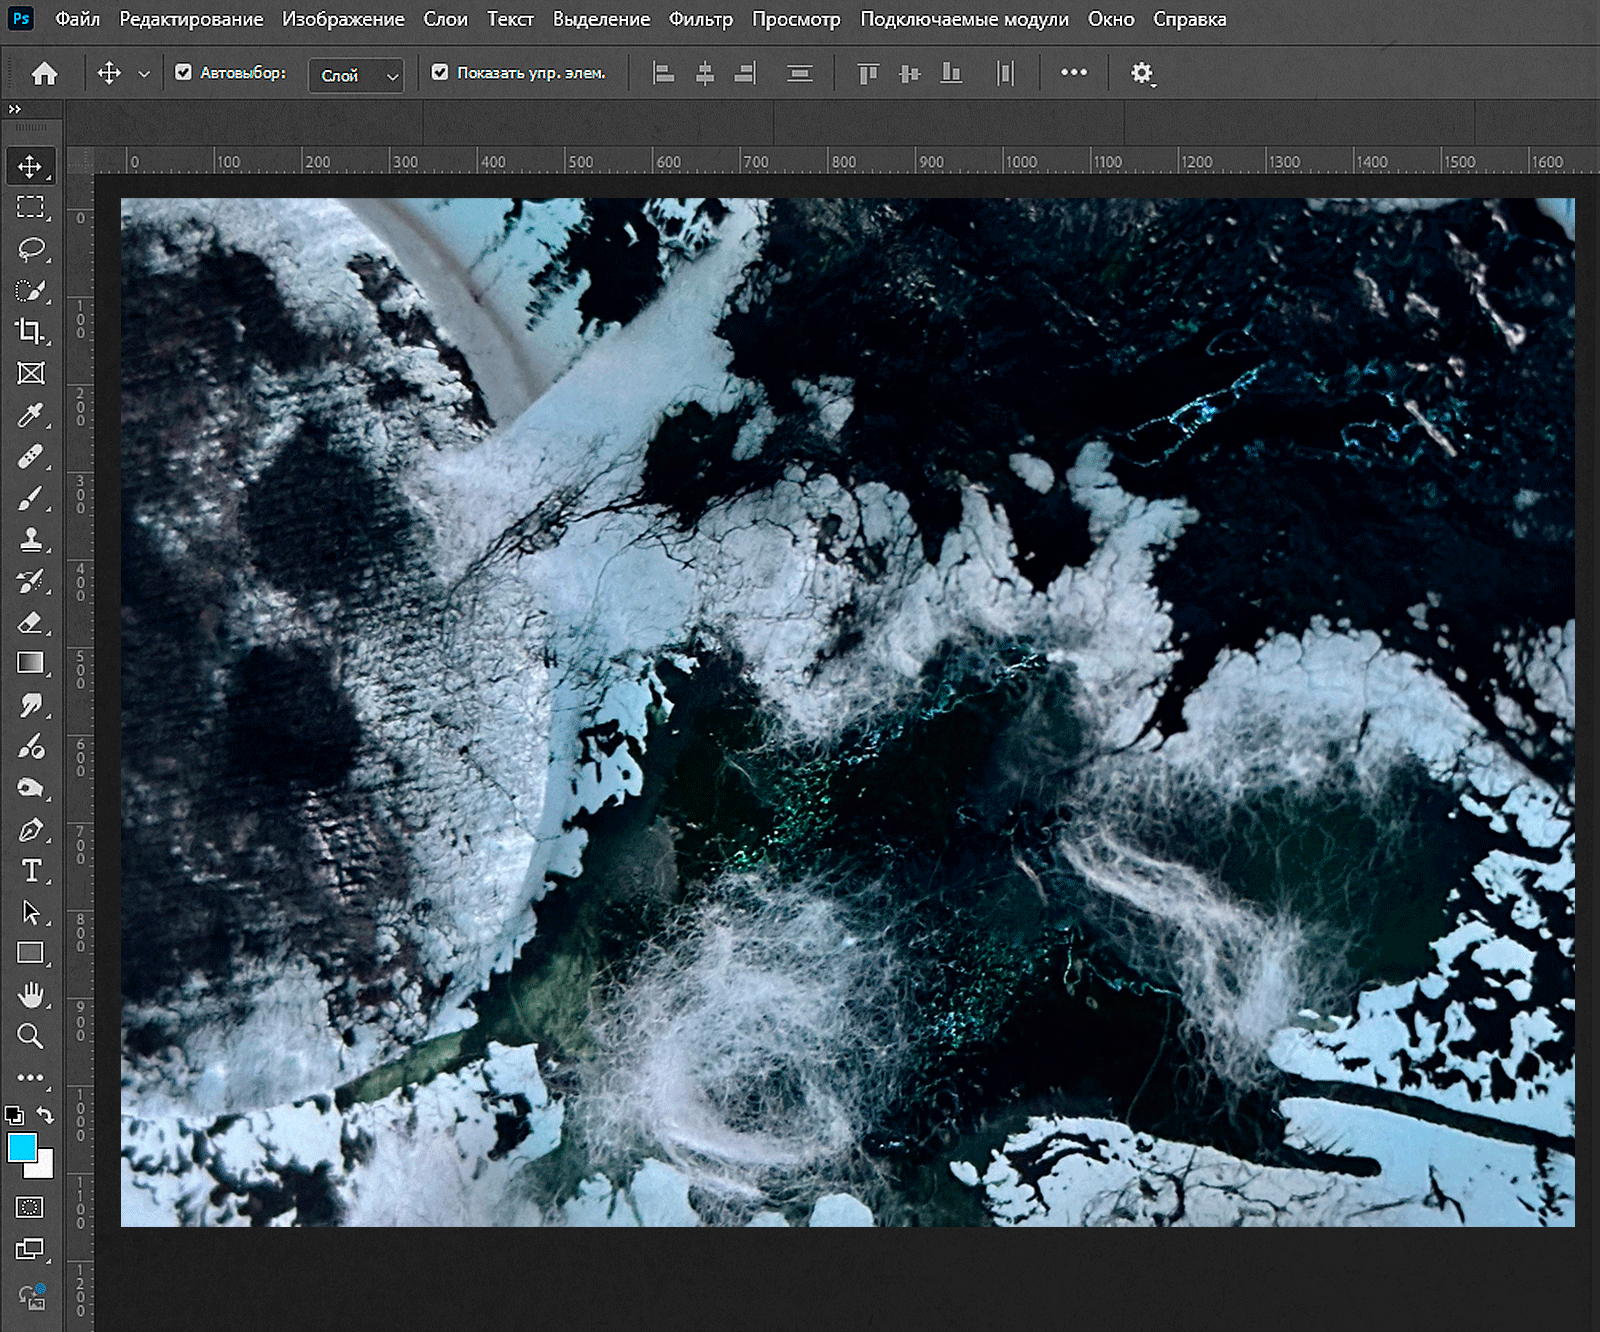Open the Слой auto-select dropdown
This screenshot has width=1600, height=1332.
pyautogui.click(x=357, y=75)
